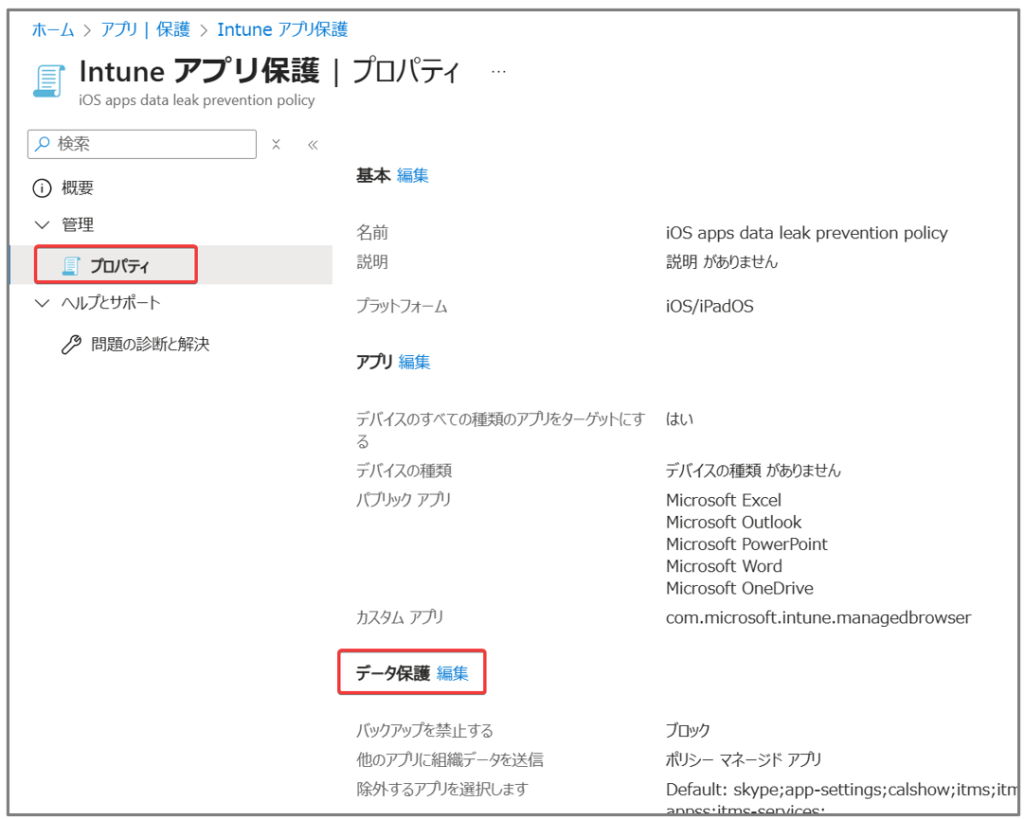1024x819 pixels.
Task: Click Microsoft Word in public apps
Action: click(x=724, y=566)
